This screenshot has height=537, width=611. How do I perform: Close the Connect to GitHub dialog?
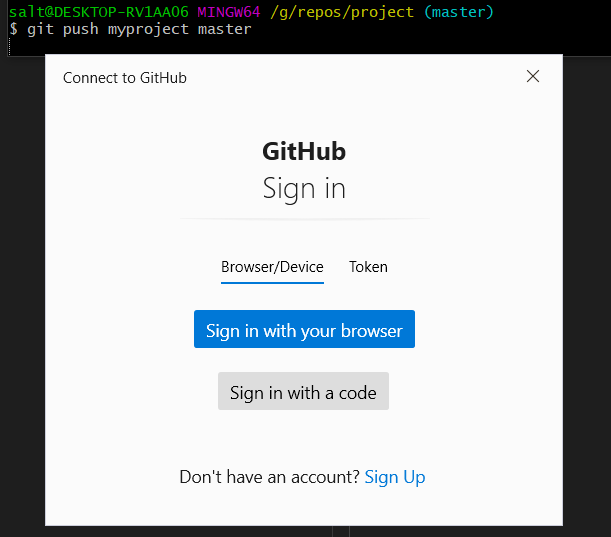point(533,76)
